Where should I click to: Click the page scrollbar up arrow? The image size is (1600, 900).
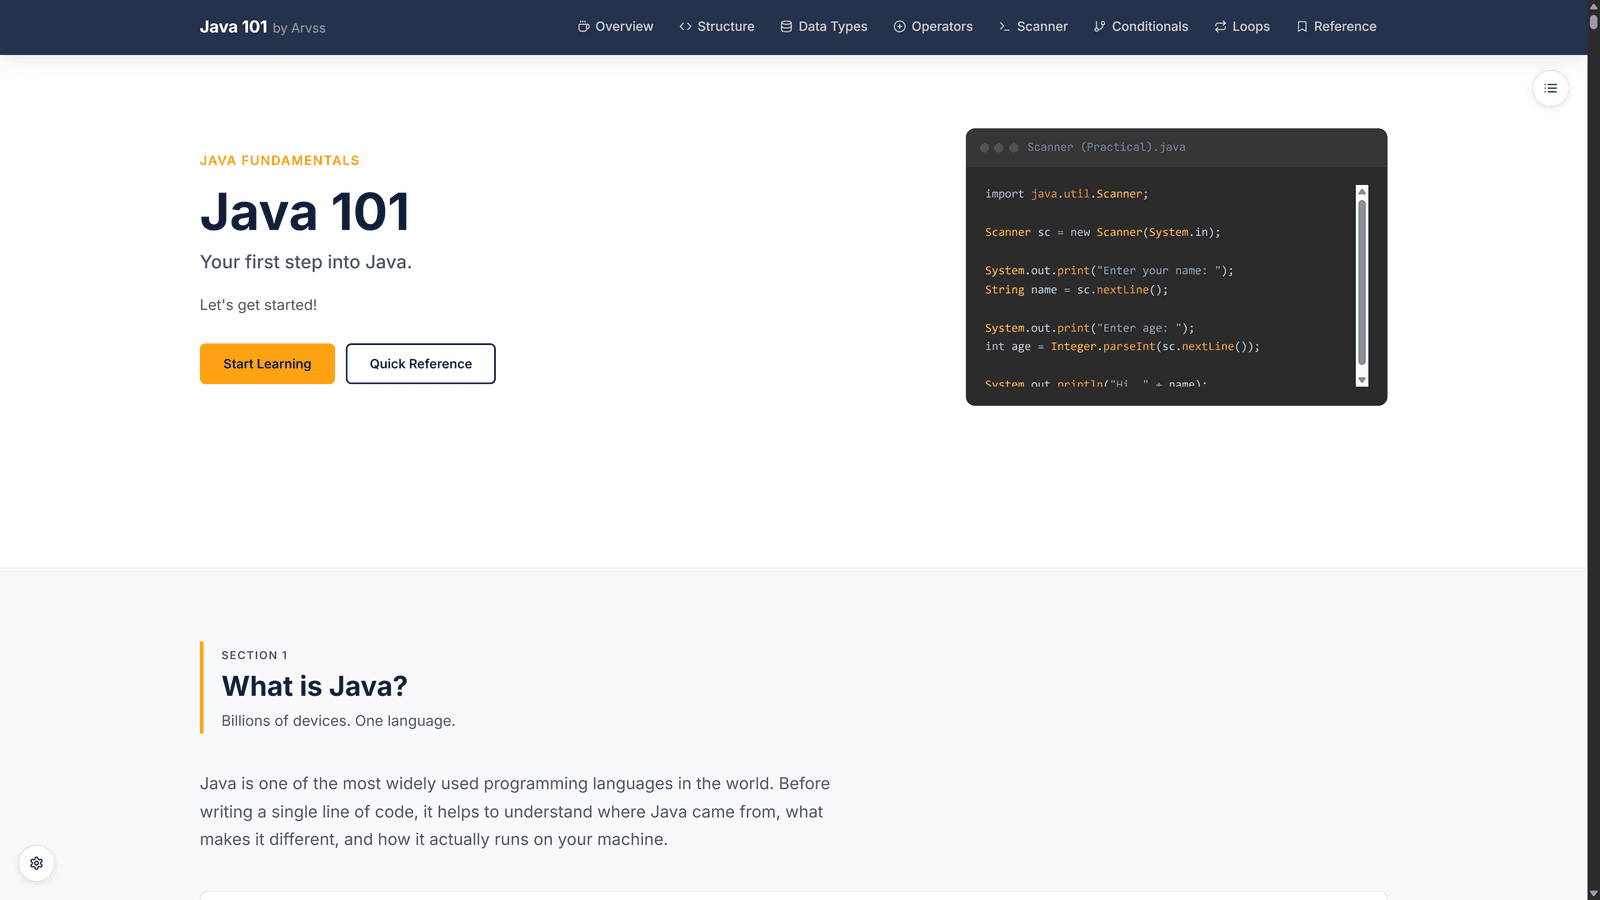[x=1593, y=6]
